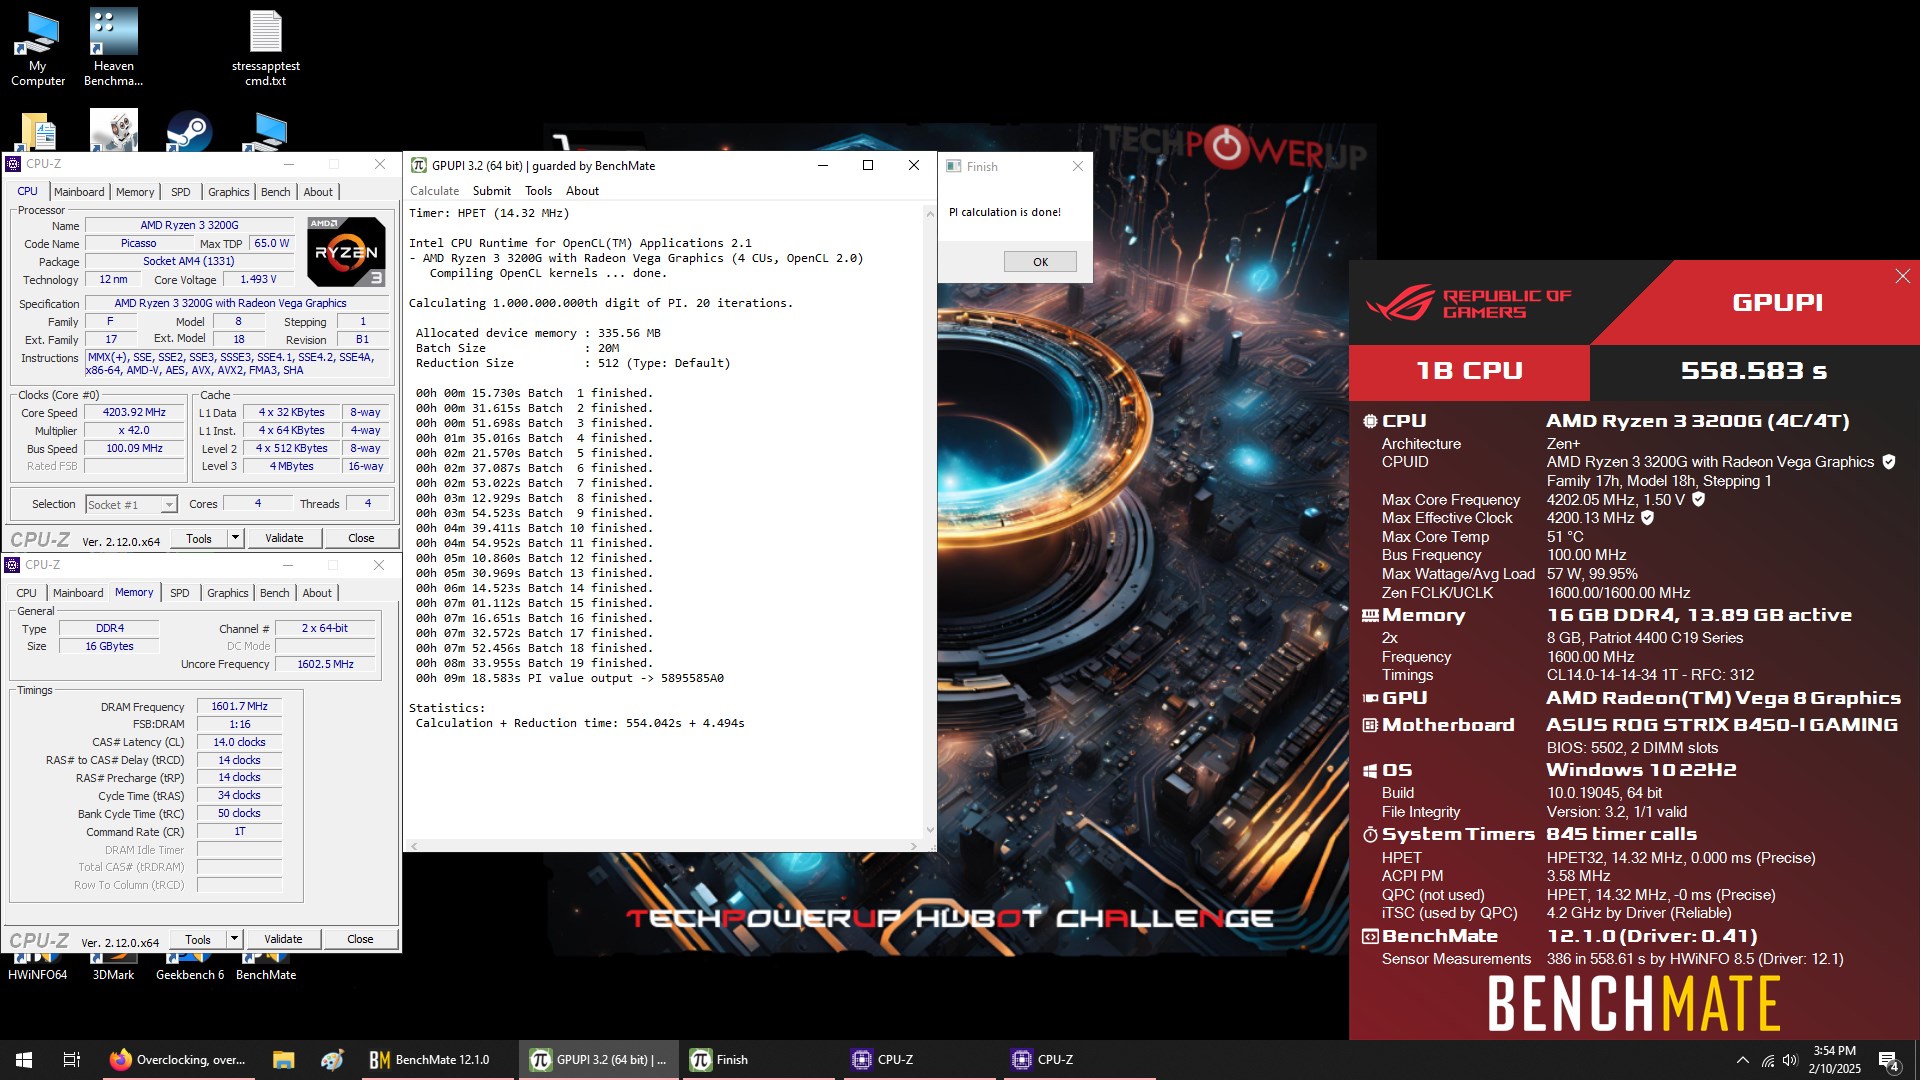
Task: Click Close button in top CPU-Z window
Action: [x=361, y=538]
